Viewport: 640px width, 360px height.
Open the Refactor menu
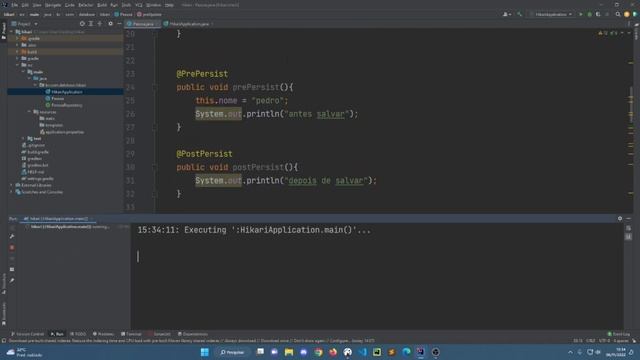coord(86,5)
